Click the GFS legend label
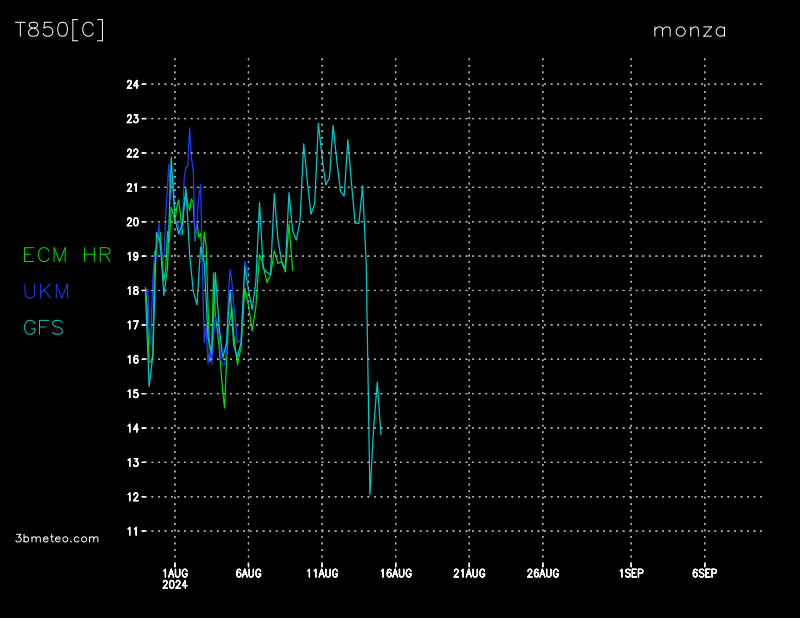800x618 pixels. click(x=43, y=327)
